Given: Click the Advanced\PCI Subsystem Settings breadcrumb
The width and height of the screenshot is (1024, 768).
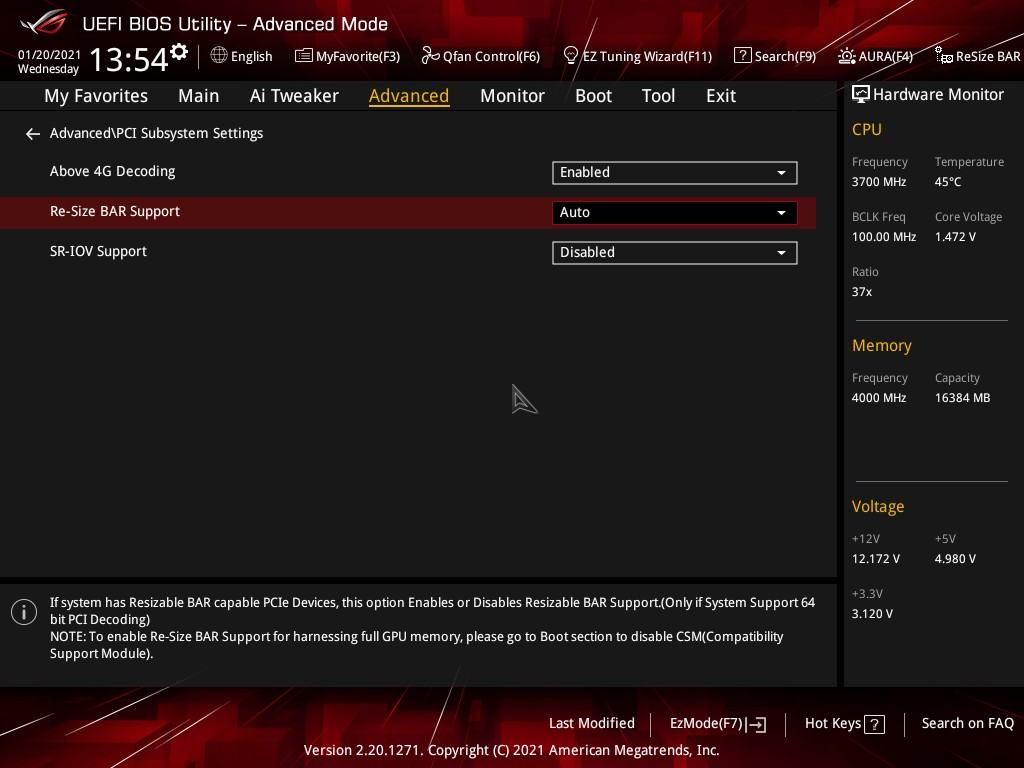Looking at the screenshot, I should 156,133.
